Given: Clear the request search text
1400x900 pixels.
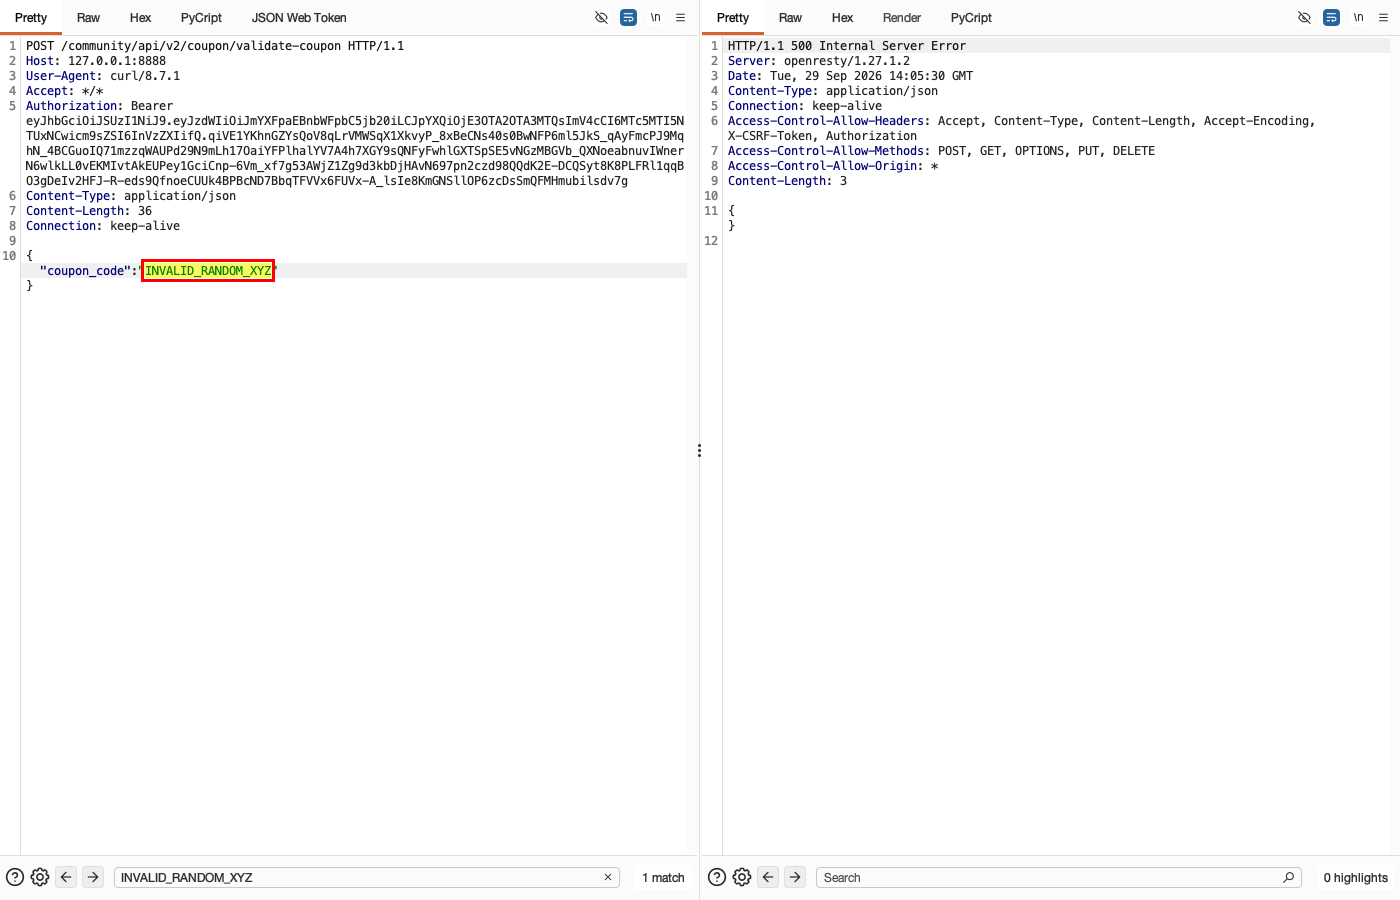Looking at the screenshot, I should tap(608, 877).
